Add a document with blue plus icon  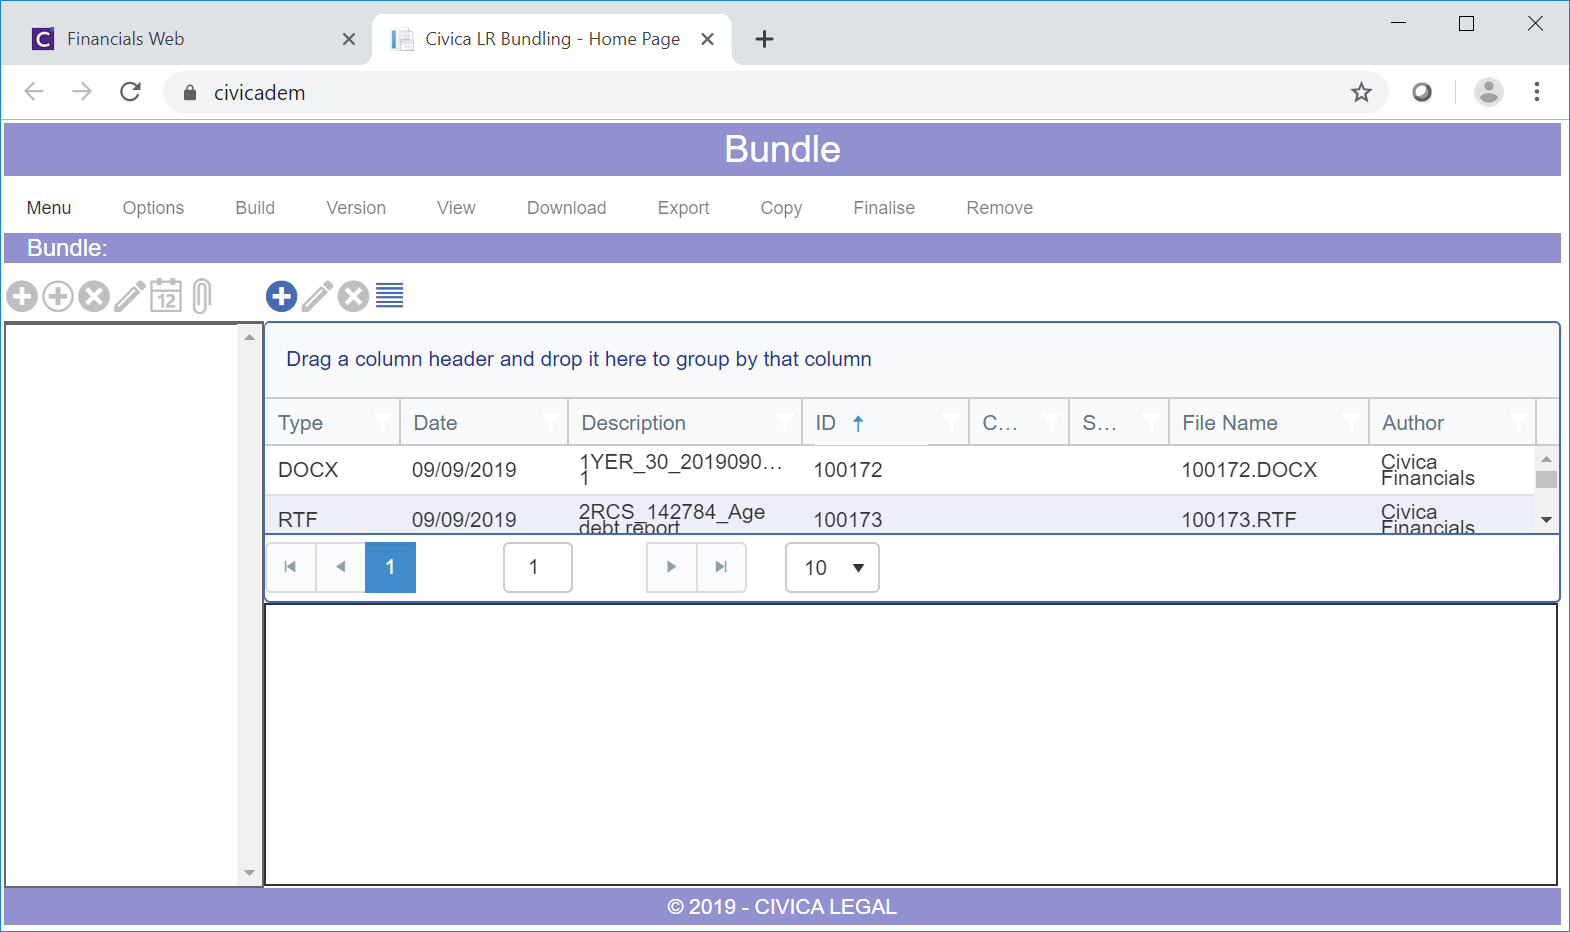[x=282, y=296]
